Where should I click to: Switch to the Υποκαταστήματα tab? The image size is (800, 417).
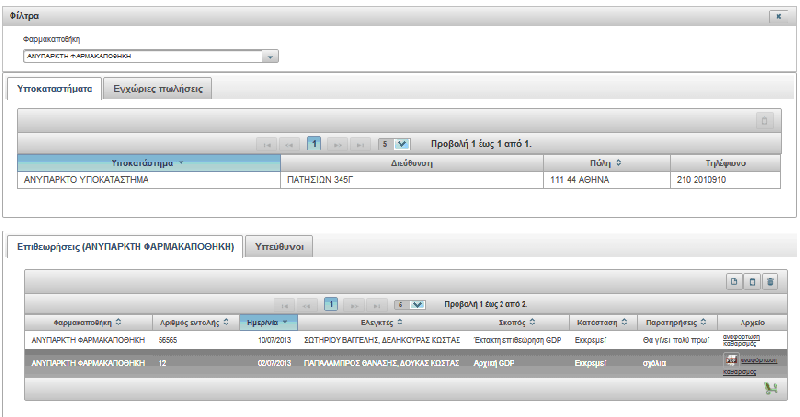[55, 89]
